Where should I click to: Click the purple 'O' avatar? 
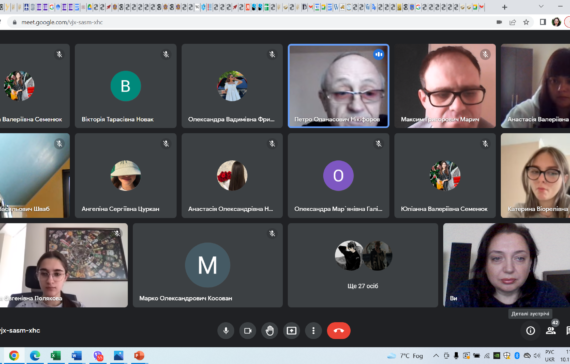338,176
